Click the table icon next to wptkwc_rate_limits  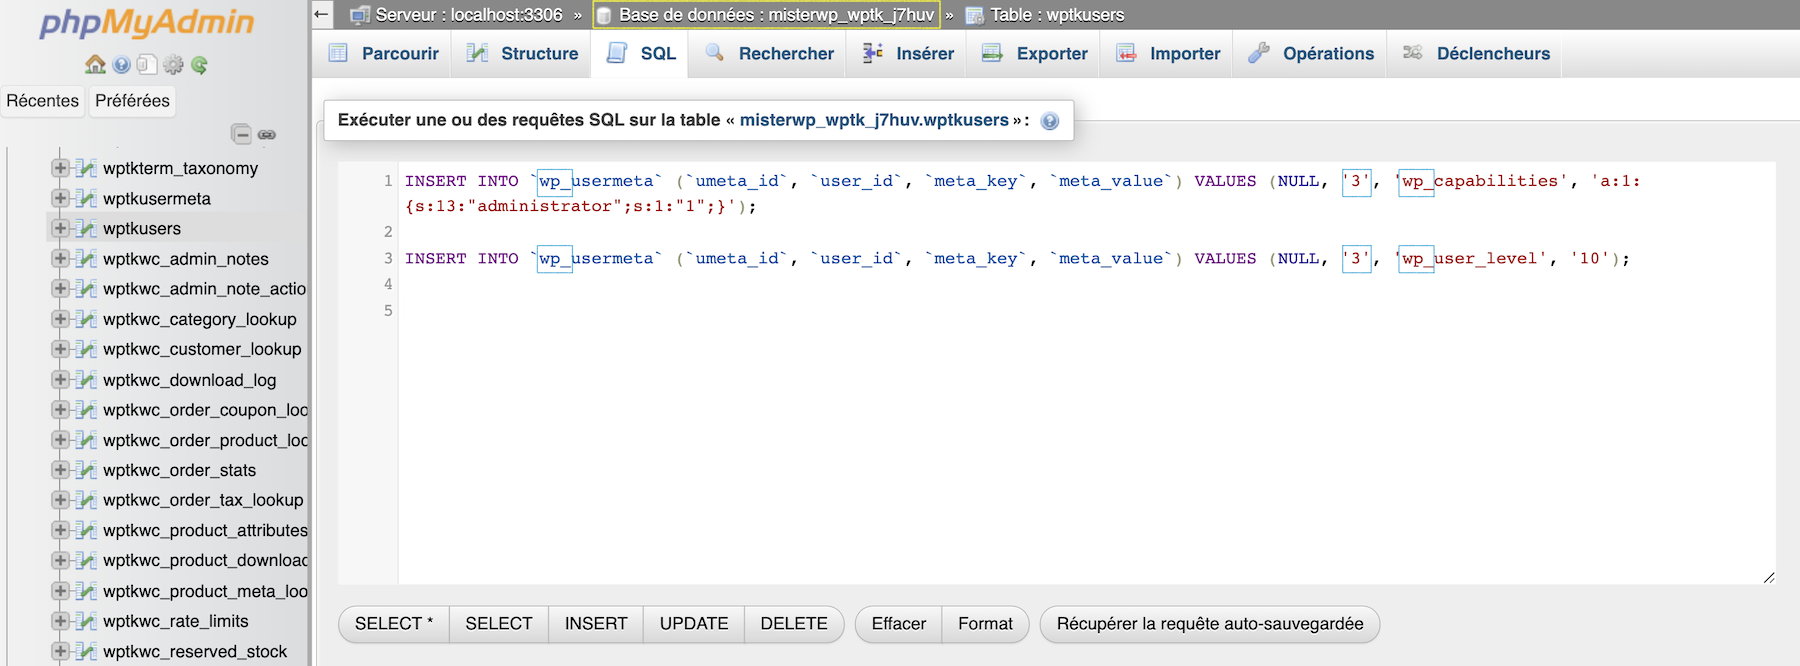coord(87,621)
